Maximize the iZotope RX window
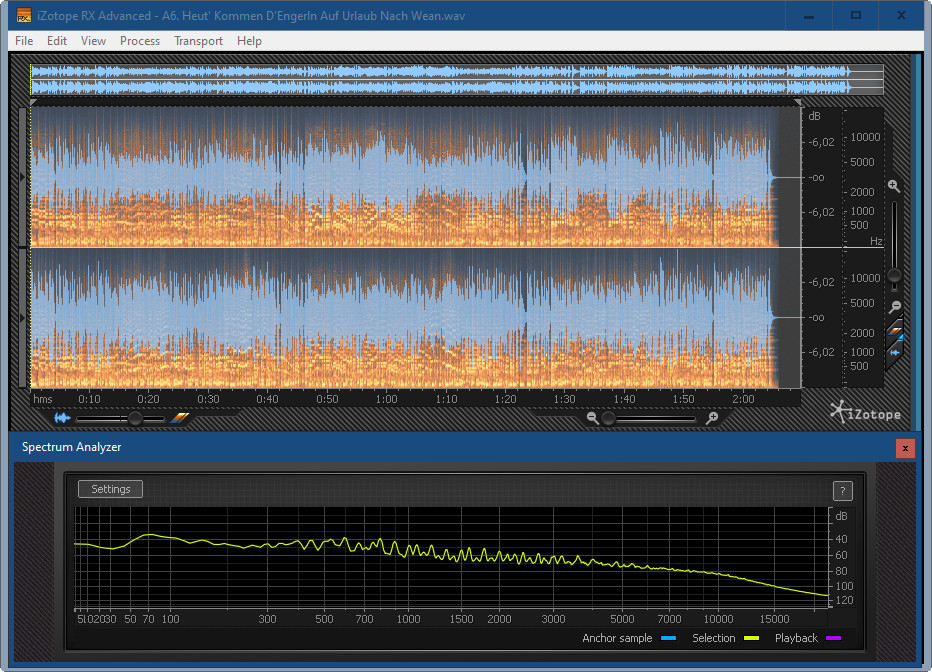Screen dimensions: 932x672 point(855,15)
